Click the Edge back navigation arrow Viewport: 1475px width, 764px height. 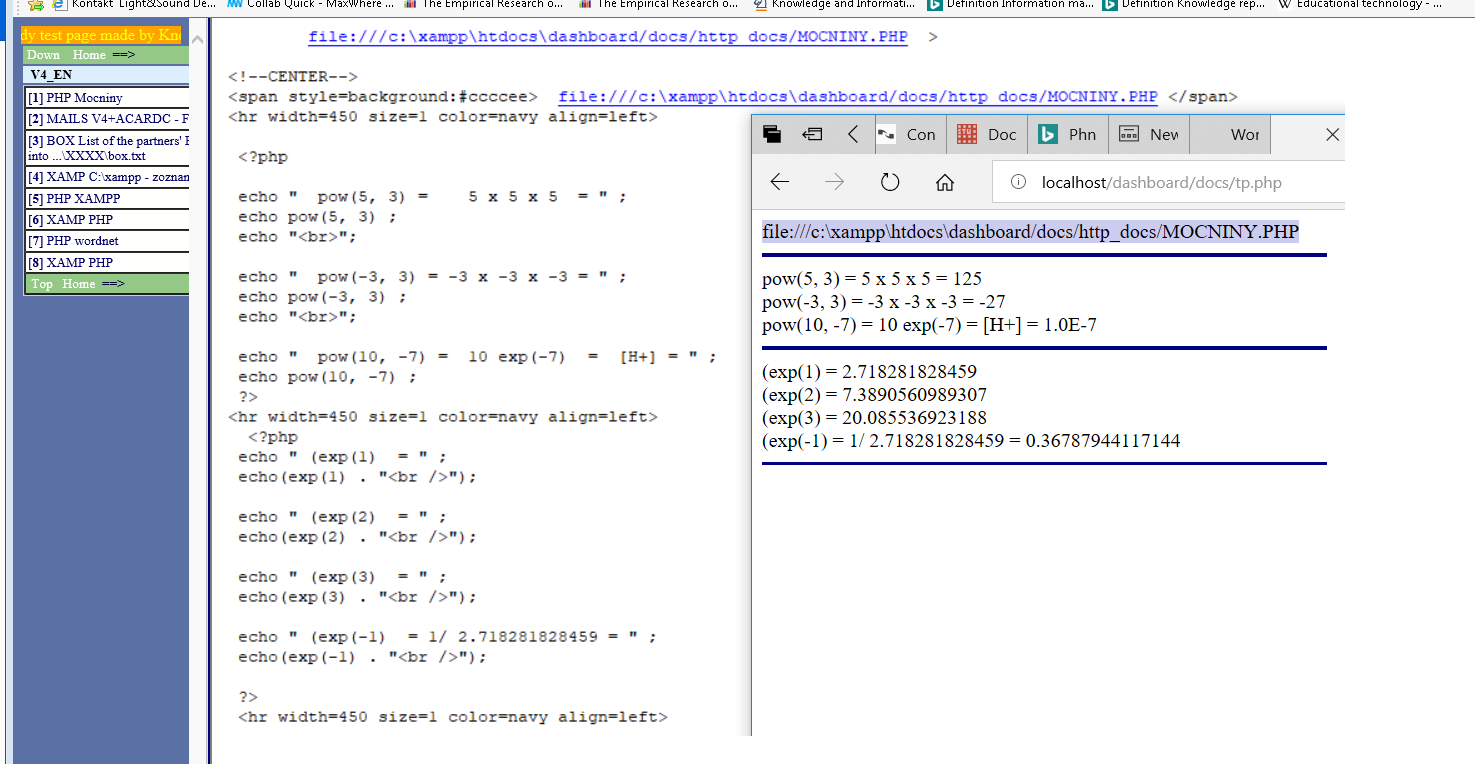780,182
